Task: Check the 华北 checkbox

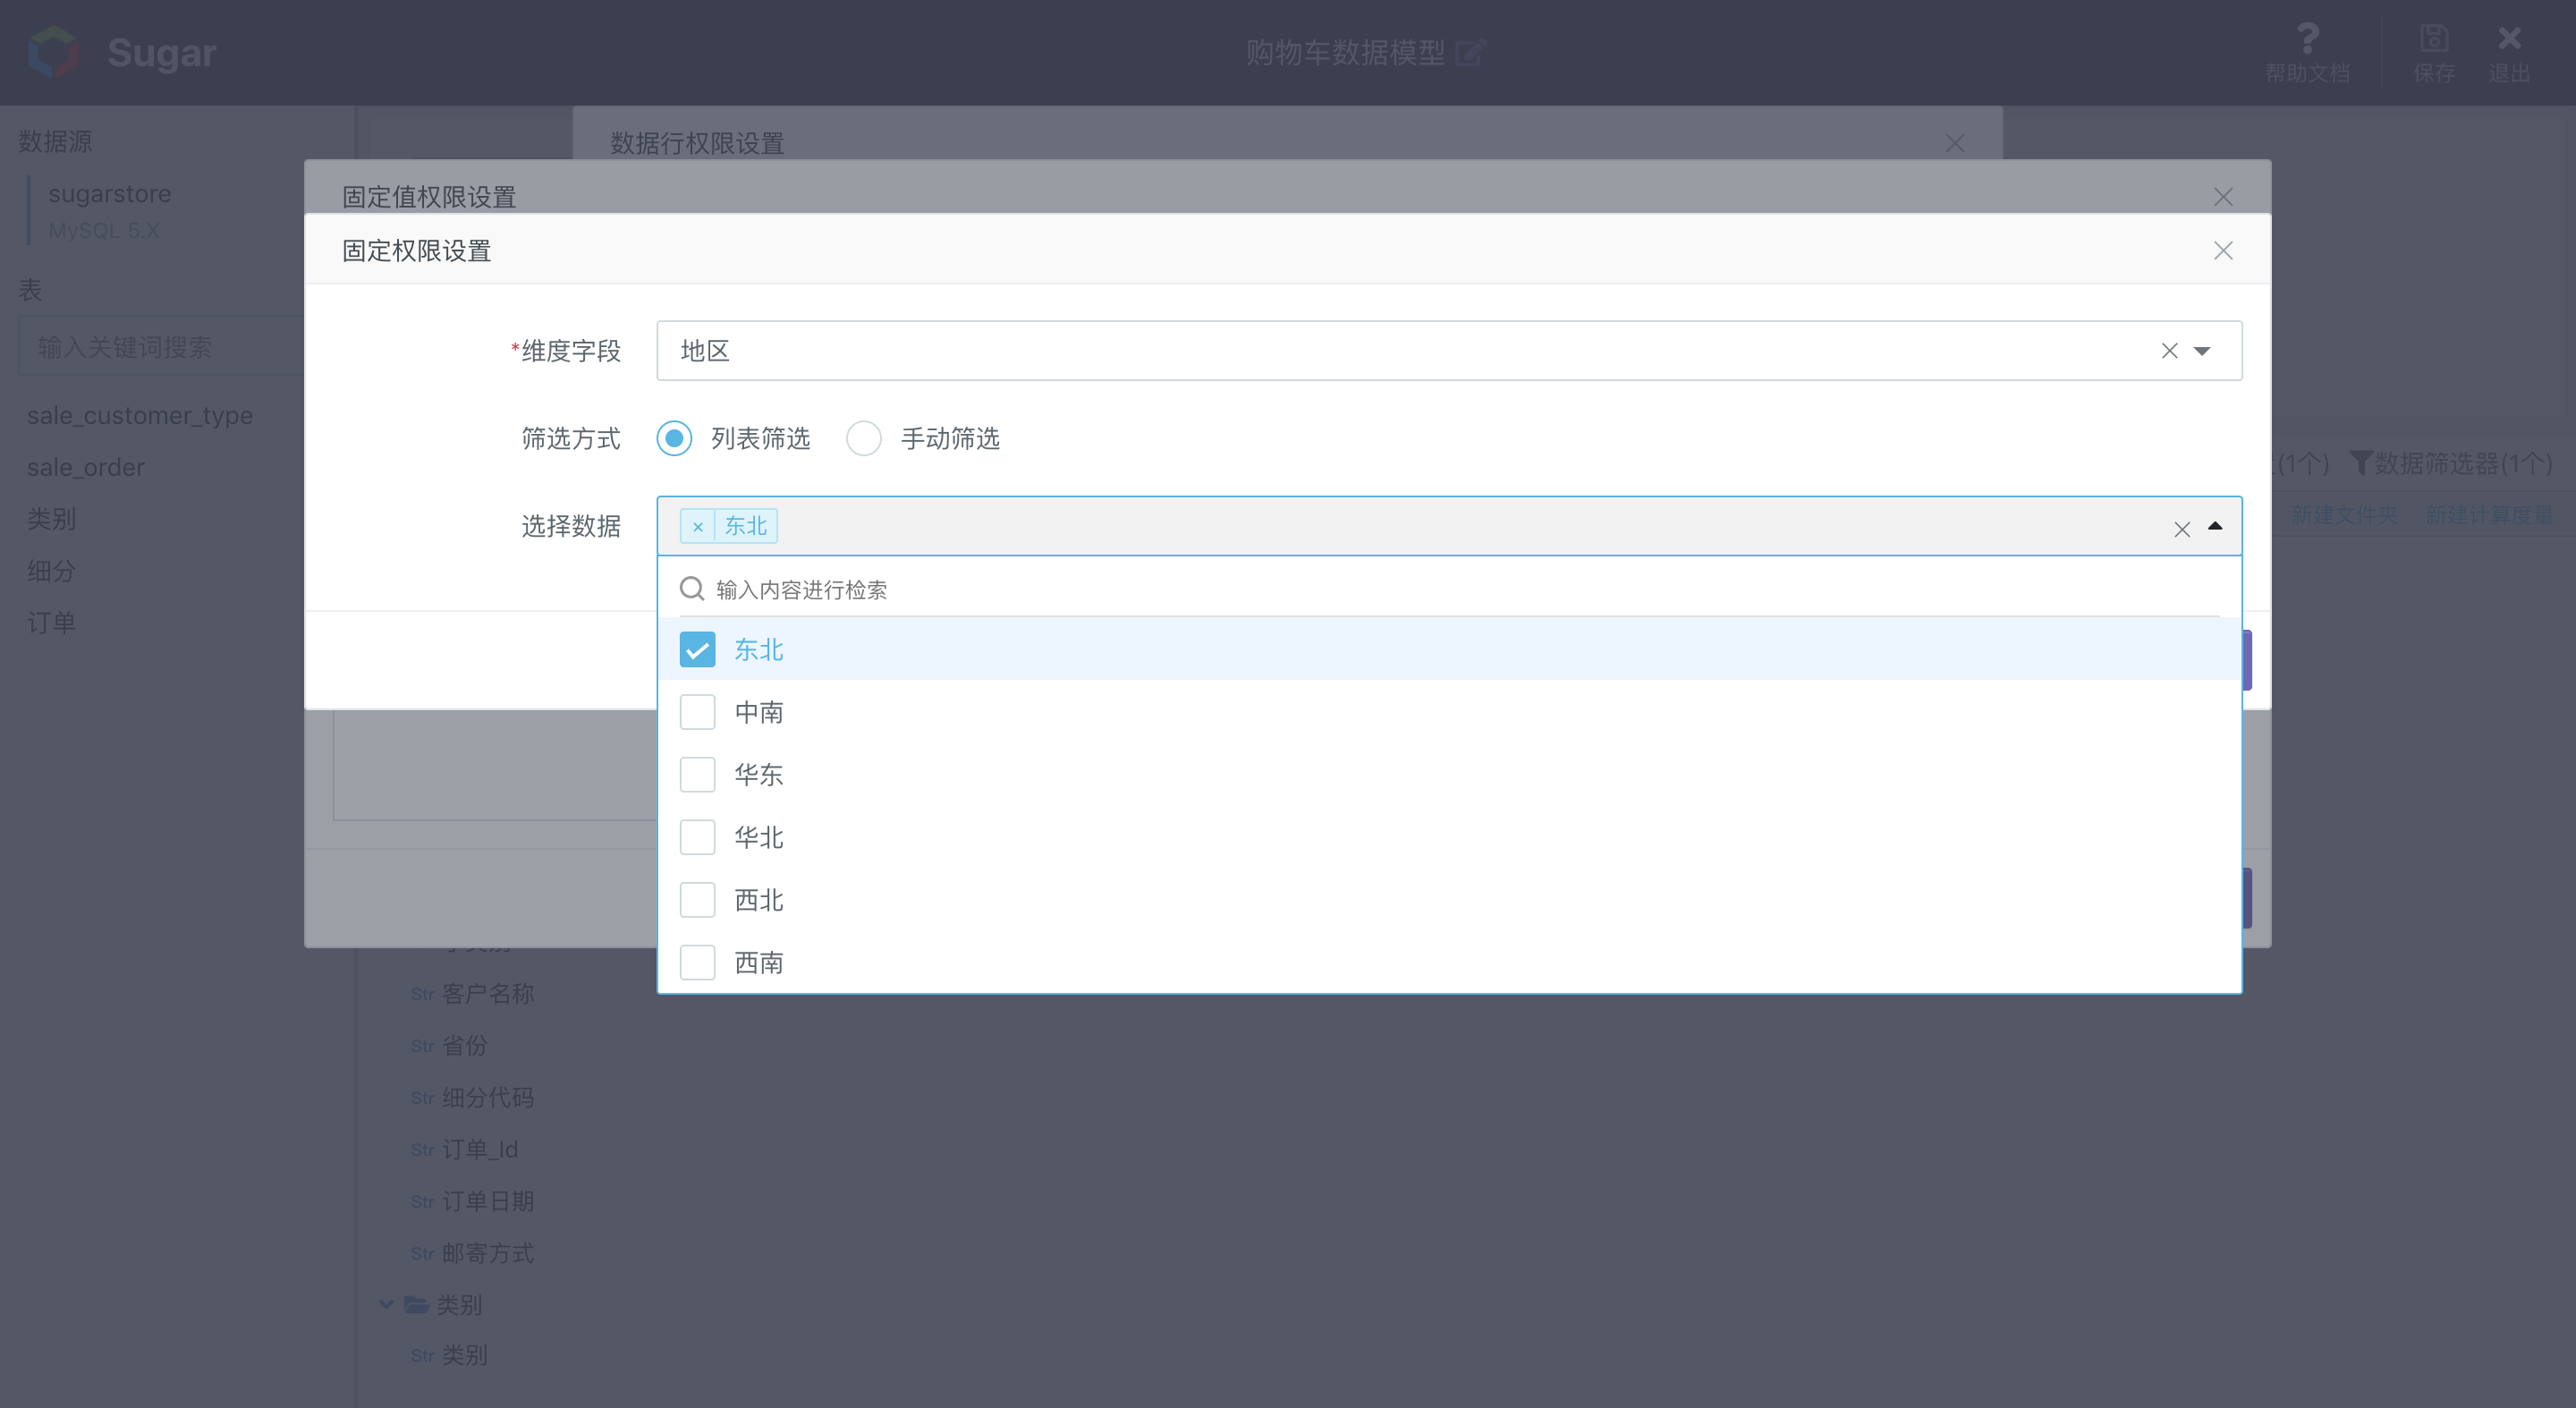Action: pos(697,837)
